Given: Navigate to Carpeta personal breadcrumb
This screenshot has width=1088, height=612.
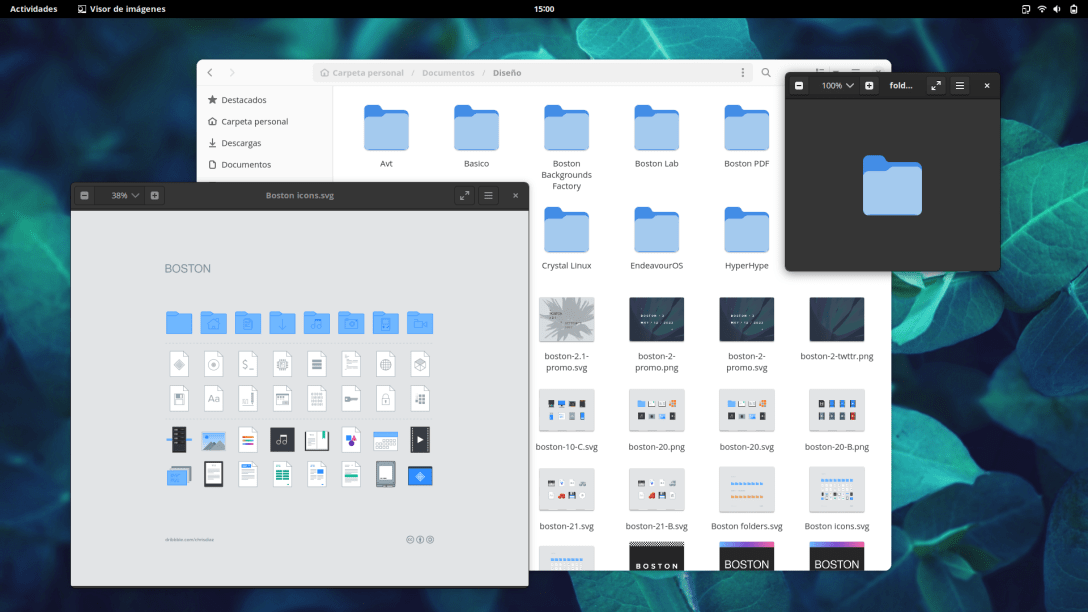Looking at the screenshot, I should pos(362,72).
